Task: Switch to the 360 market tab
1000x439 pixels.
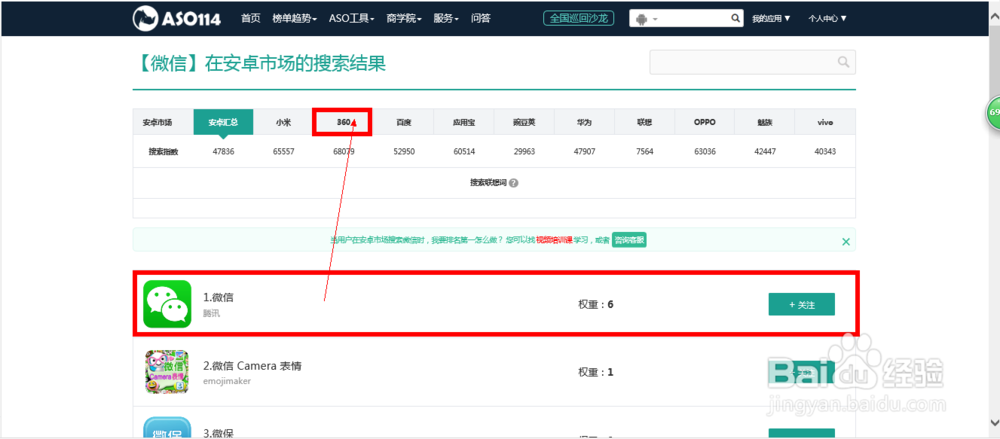Action: (x=344, y=122)
